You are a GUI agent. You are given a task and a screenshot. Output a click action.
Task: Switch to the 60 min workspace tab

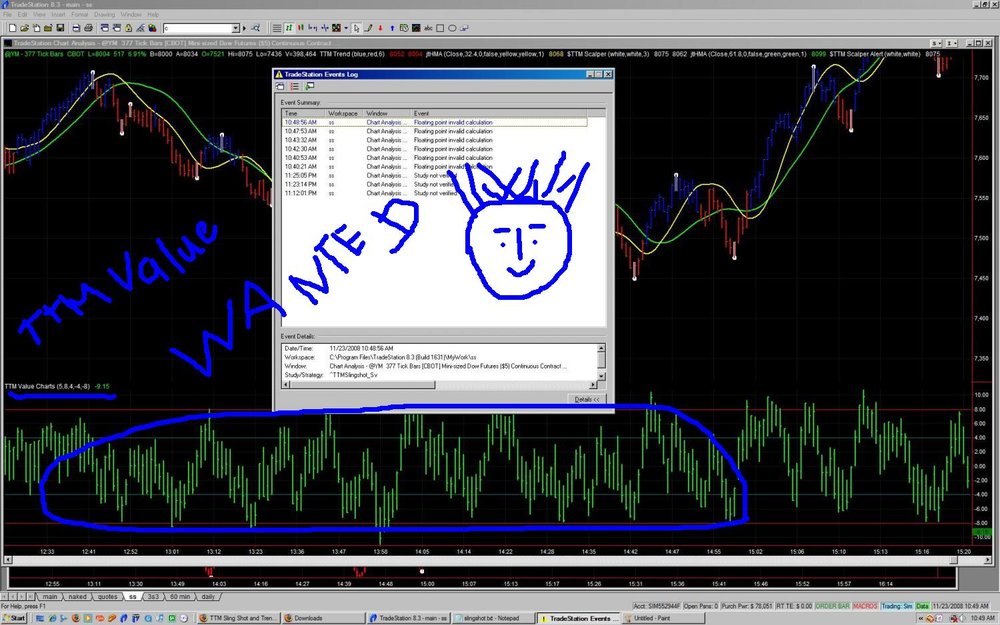(180, 597)
